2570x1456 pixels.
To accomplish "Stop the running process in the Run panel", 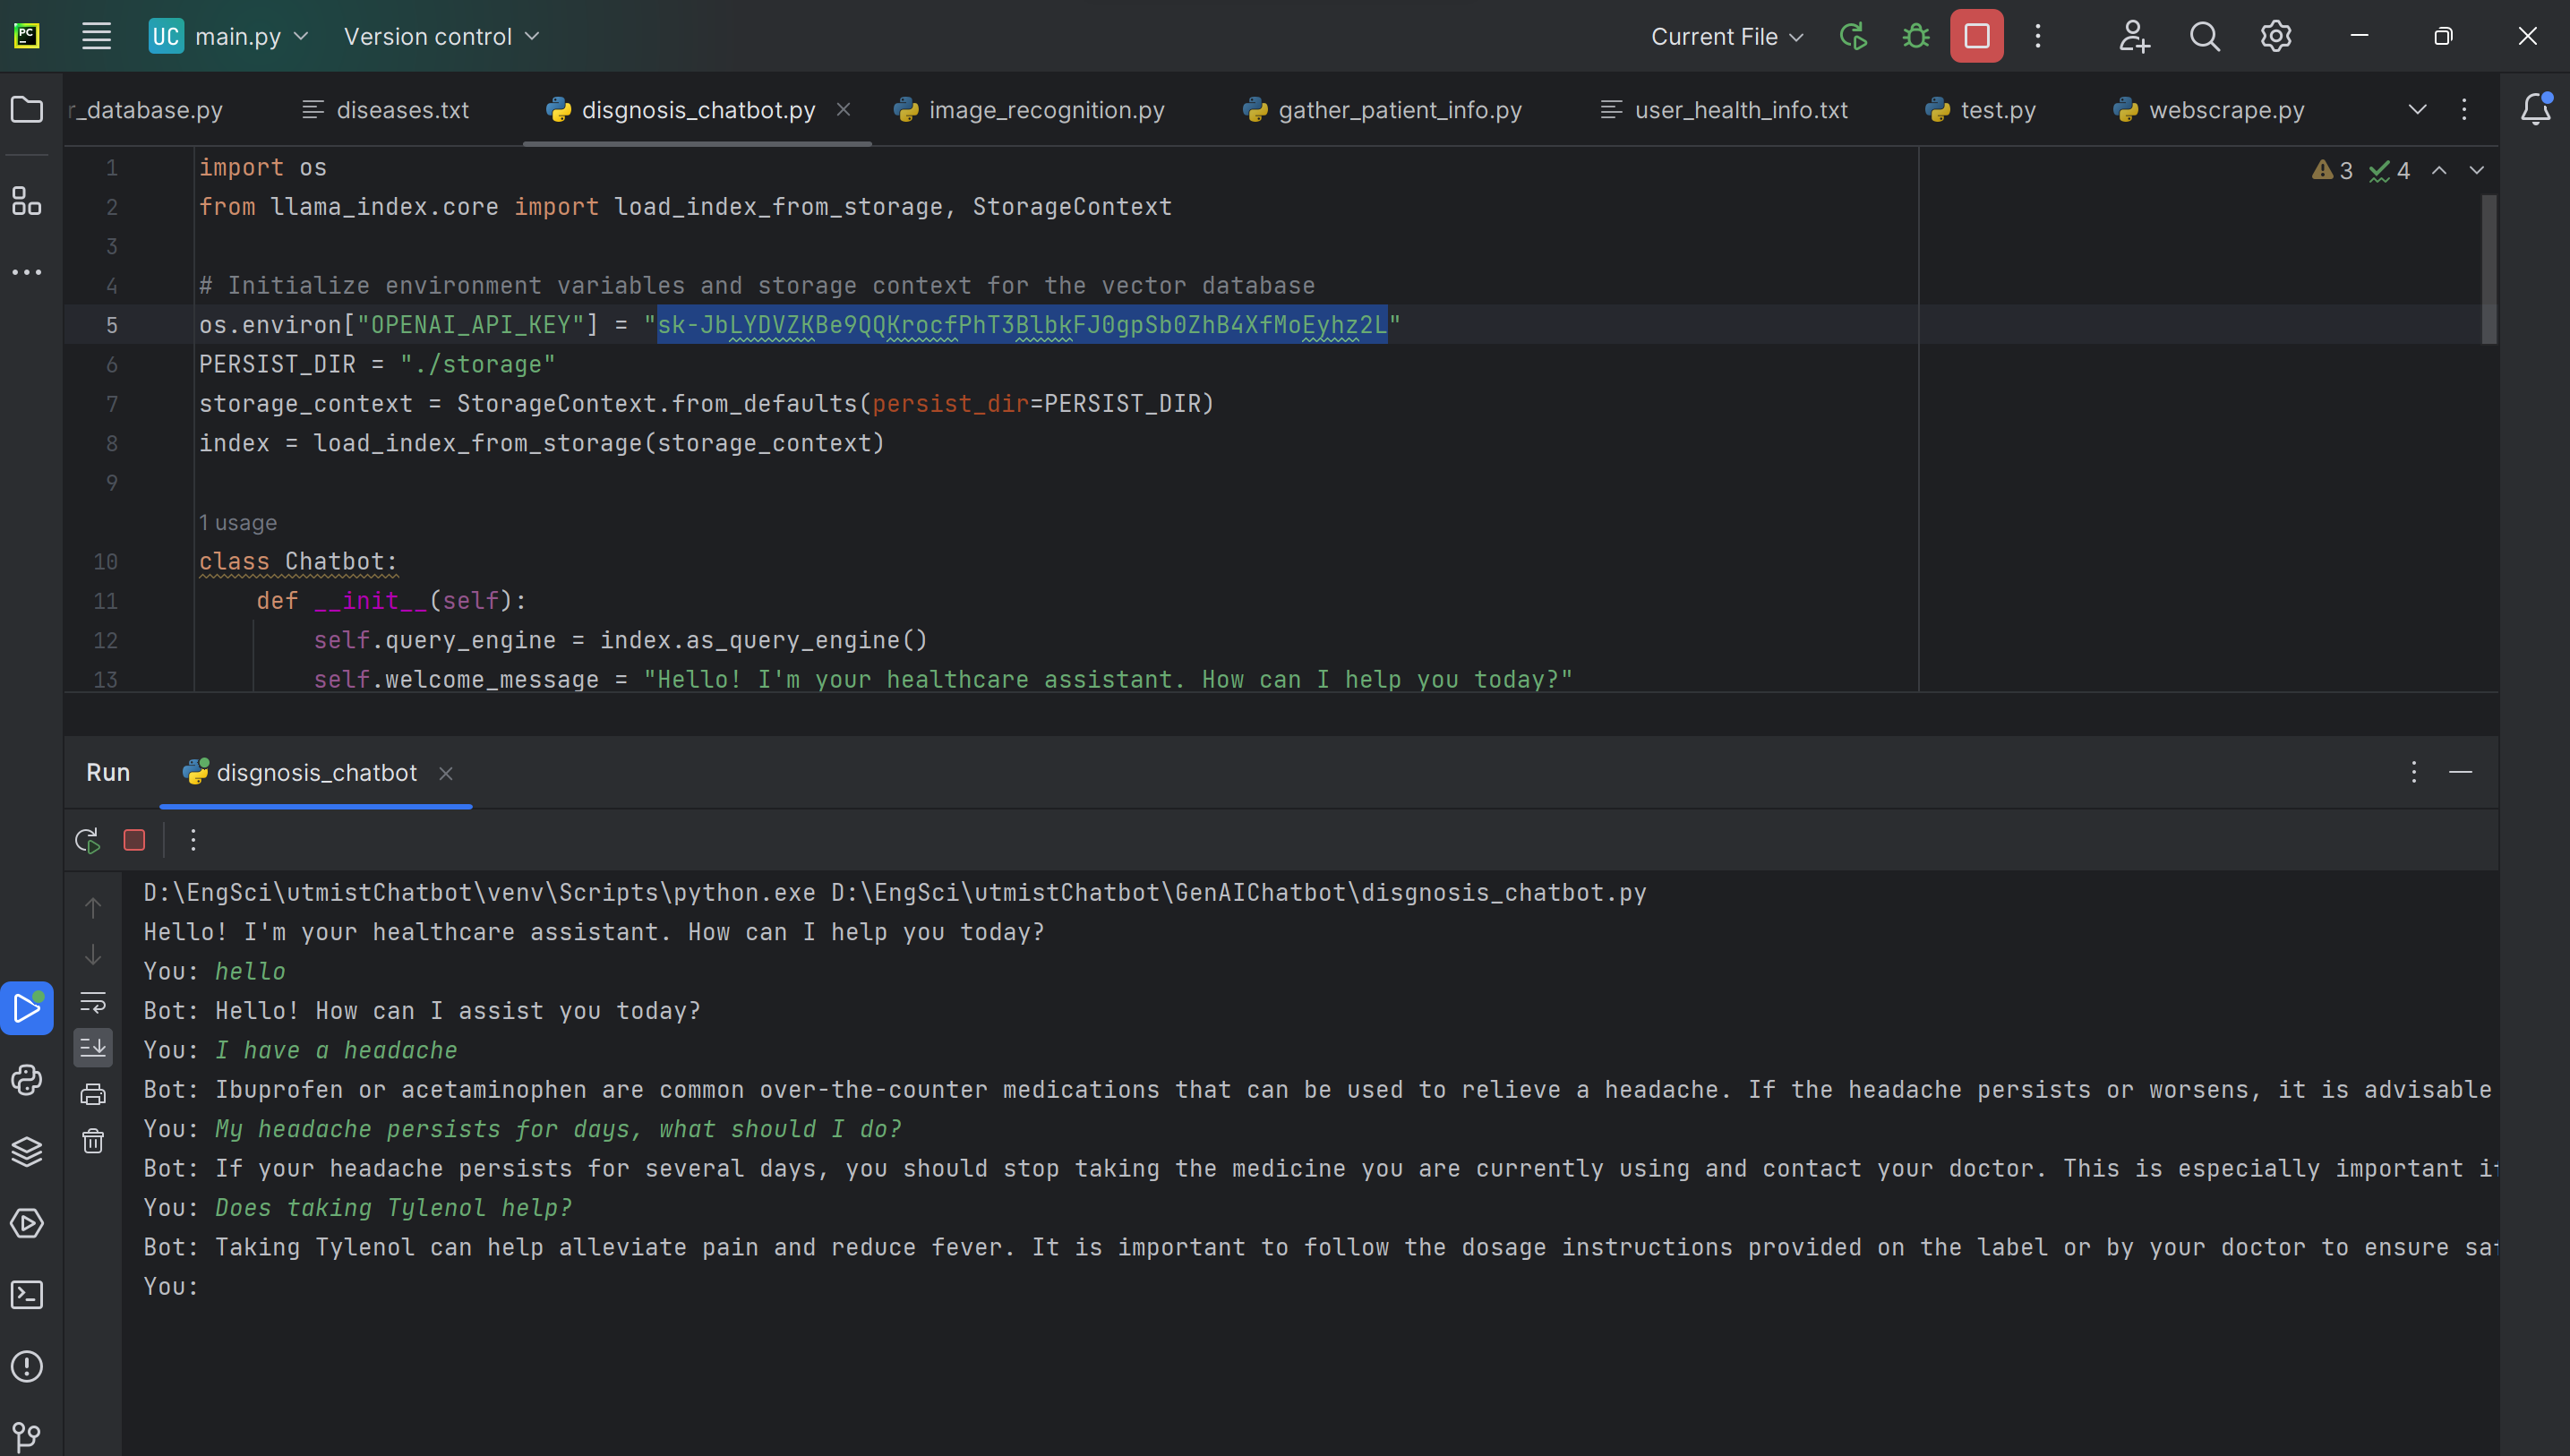I will click(x=134, y=840).
